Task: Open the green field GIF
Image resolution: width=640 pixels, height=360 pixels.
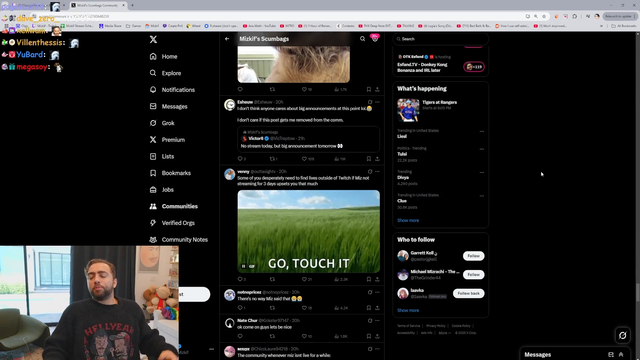Action: pos(309,231)
